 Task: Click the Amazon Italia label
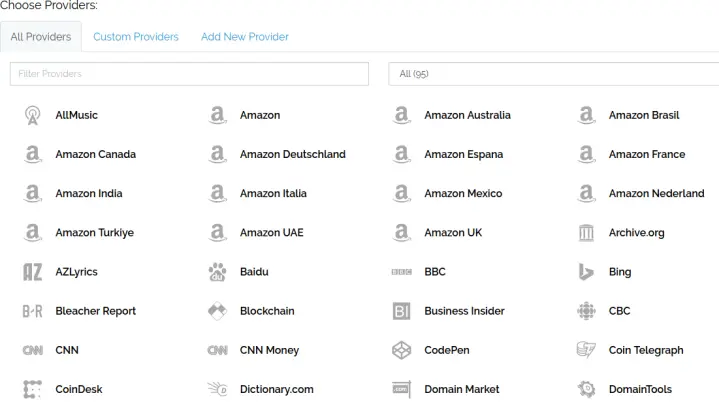point(273,193)
